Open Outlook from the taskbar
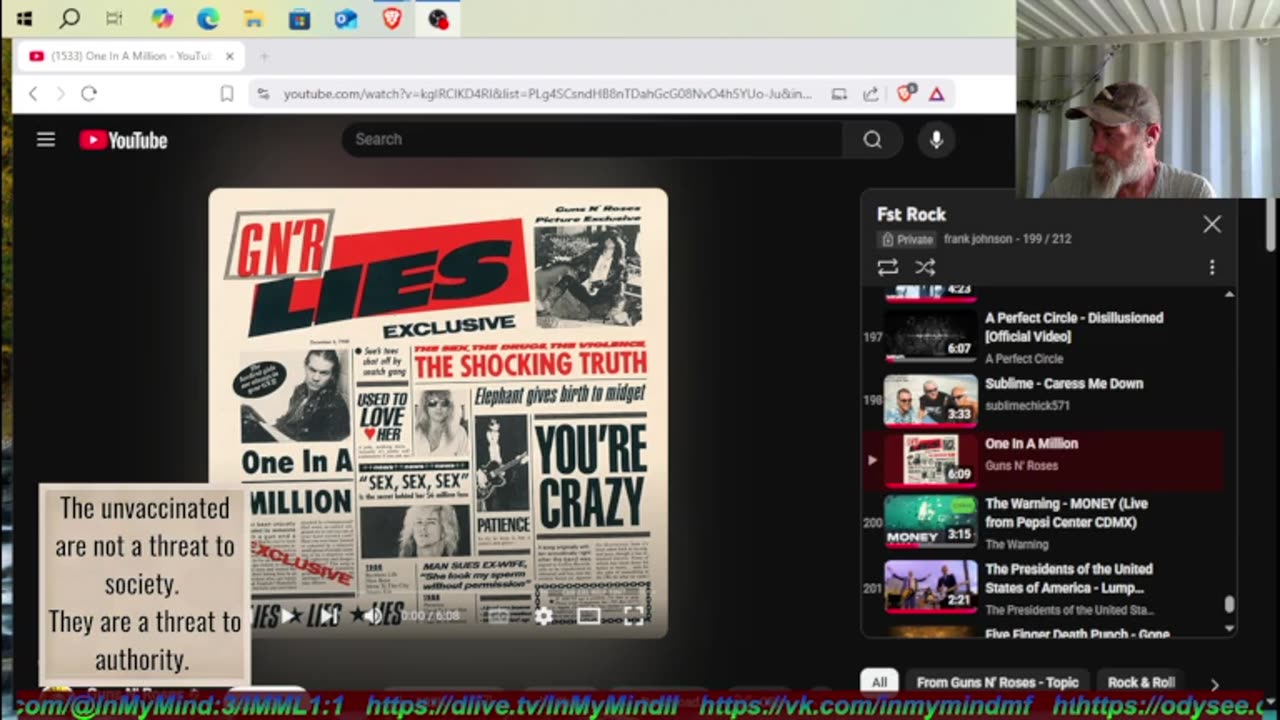The width and height of the screenshot is (1280, 720). pyautogui.click(x=346, y=18)
